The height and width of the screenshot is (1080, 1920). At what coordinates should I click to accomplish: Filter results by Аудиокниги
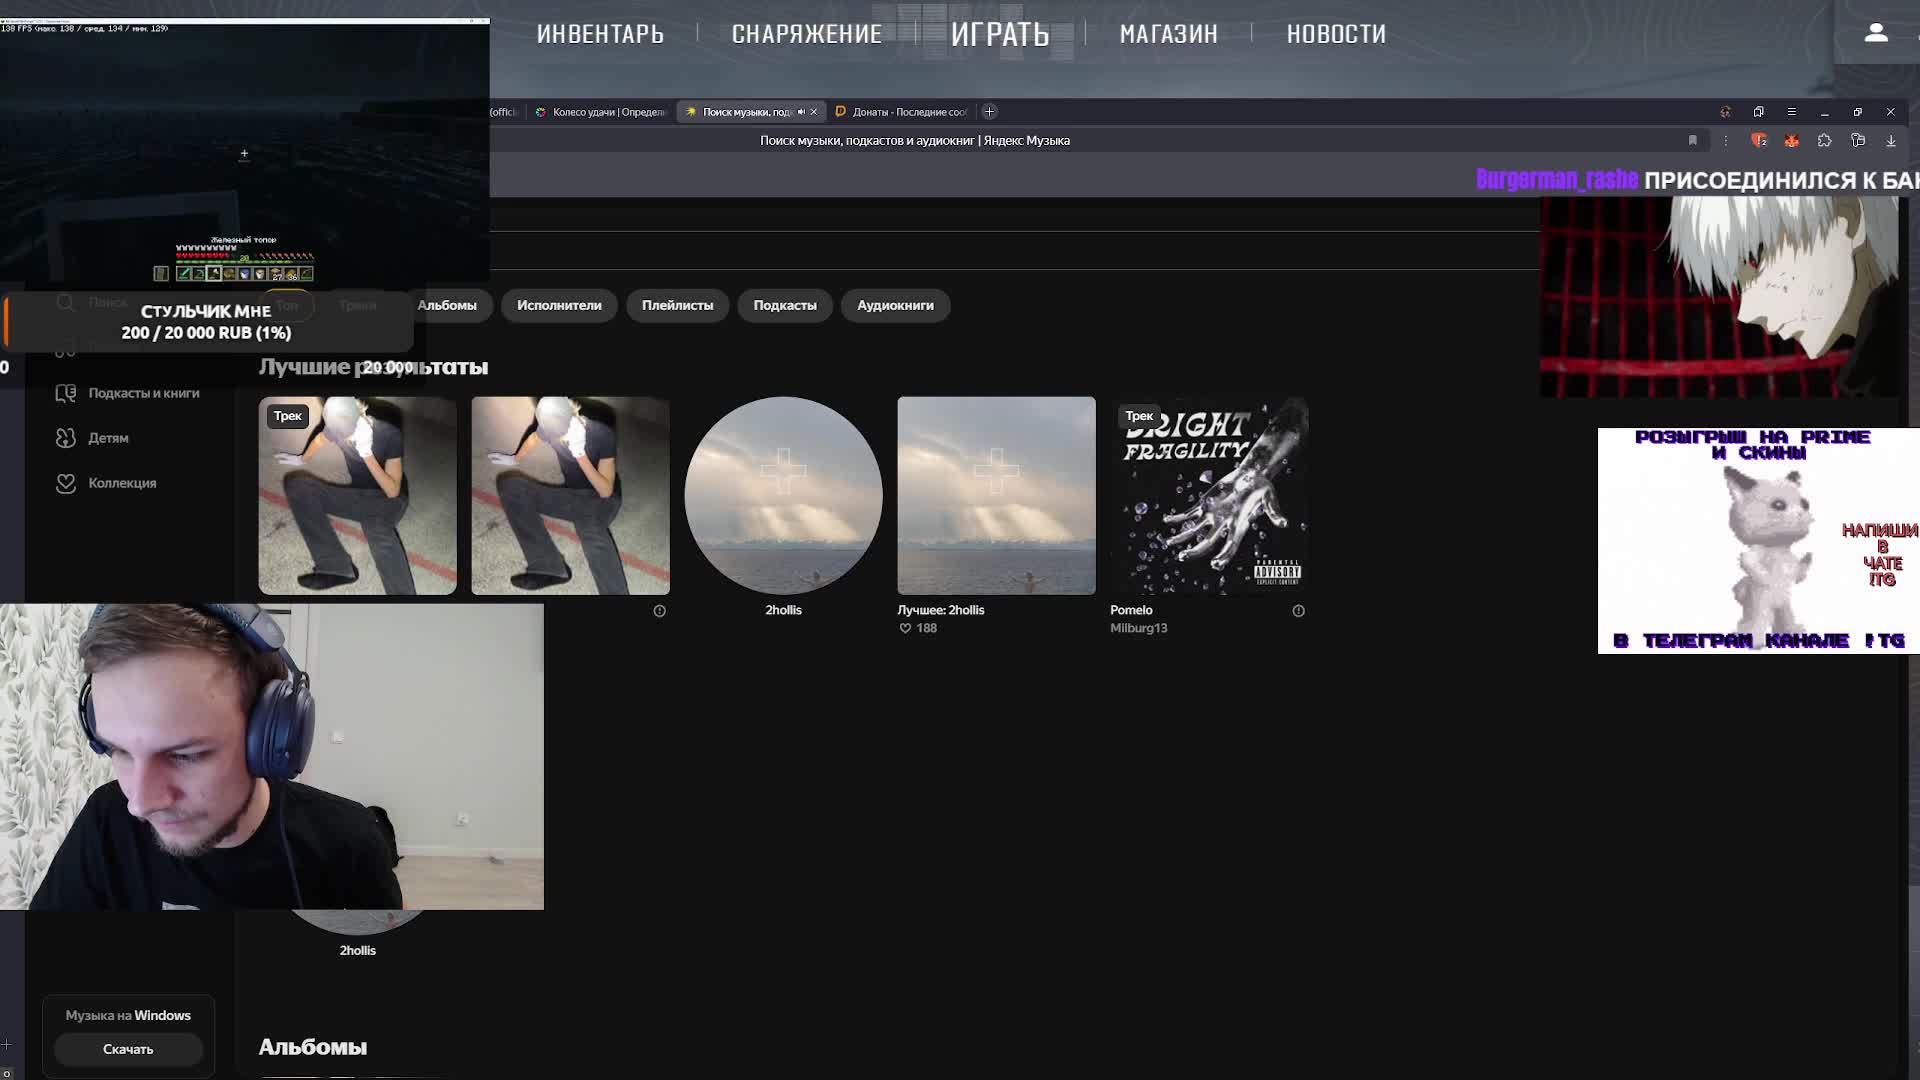click(x=895, y=305)
